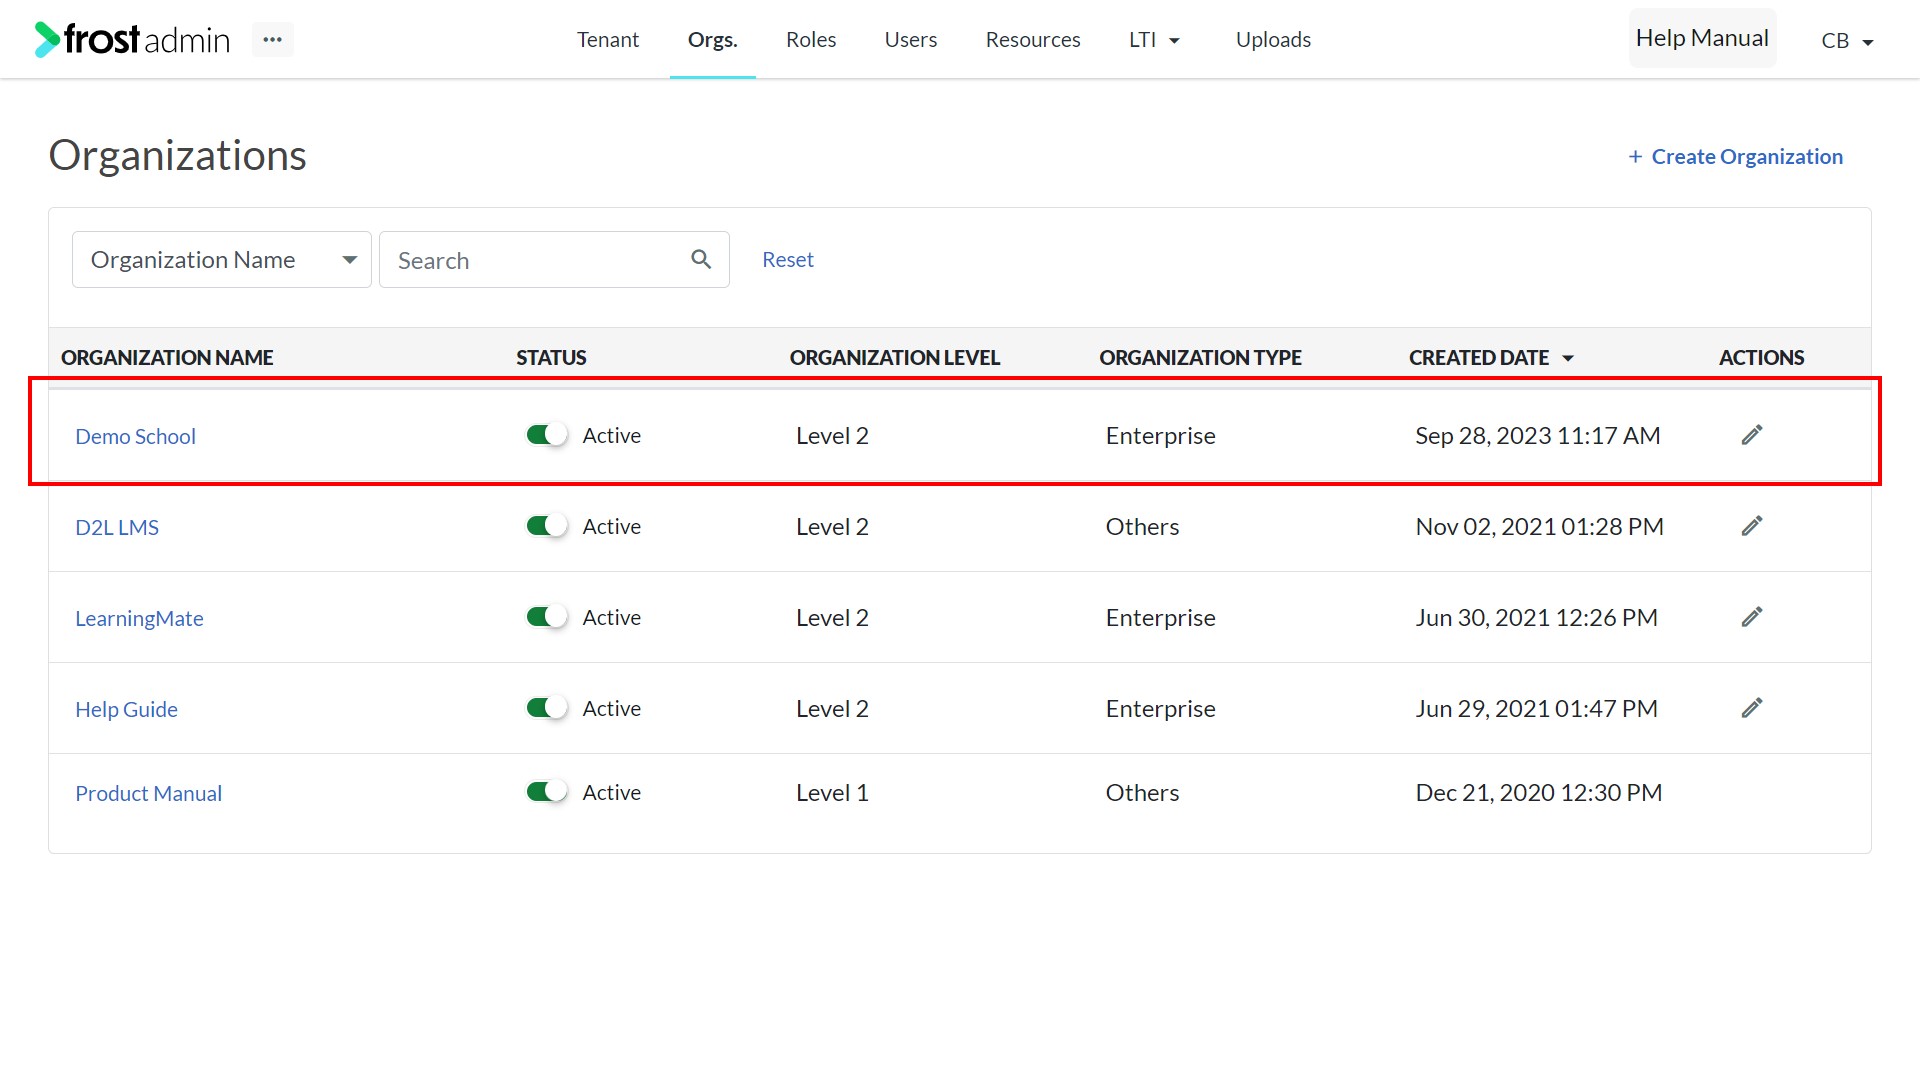The width and height of the screenshot is (1920, 1080).
Task: Click the search magnifier icon
Action: [x=701, y=260]
